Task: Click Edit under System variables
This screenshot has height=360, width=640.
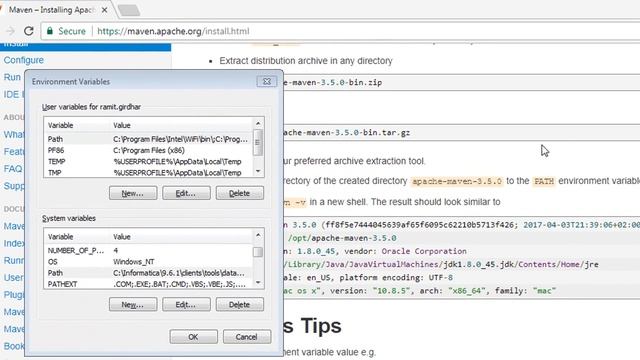Action: pyautogui.click(x=186, y=304)
